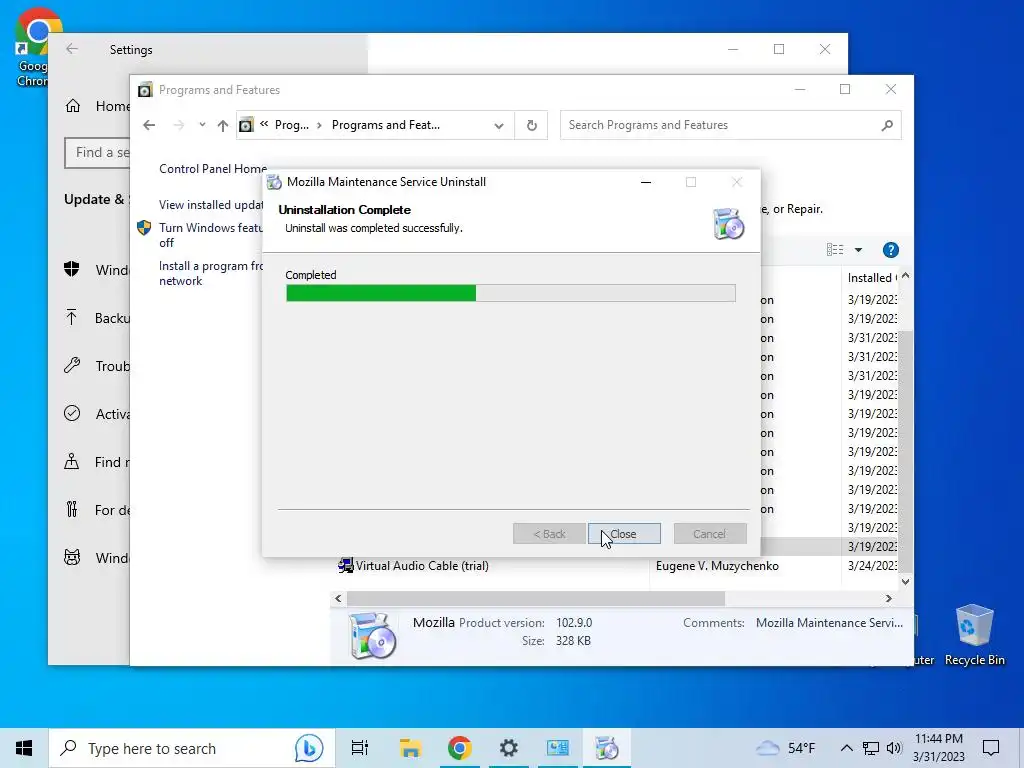Screen dimensions: 1024x768
Task: Sort by the Installed On column
Action: pos(872,278)
